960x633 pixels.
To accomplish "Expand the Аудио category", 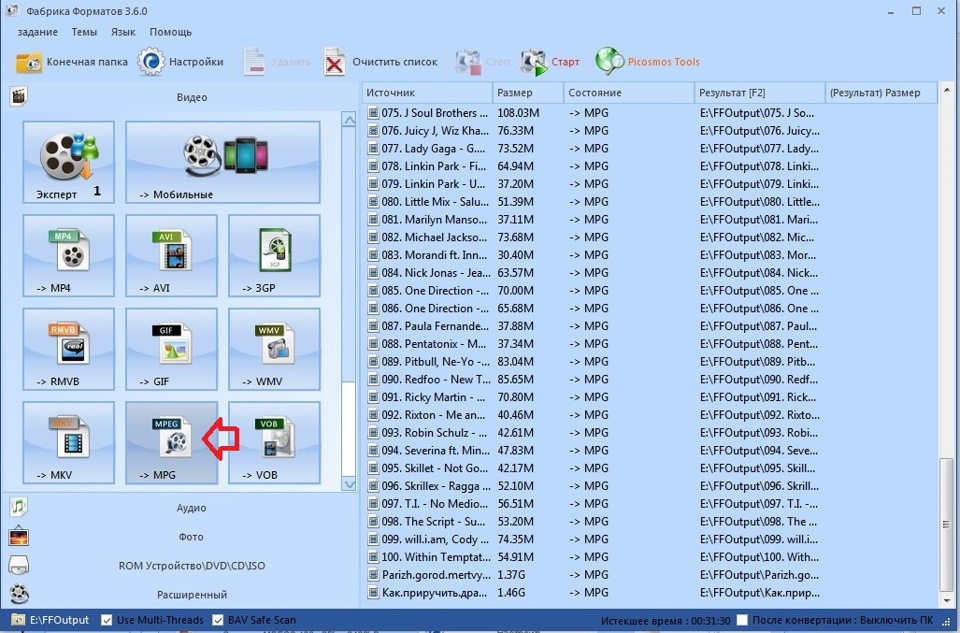I will pos(191,508).
